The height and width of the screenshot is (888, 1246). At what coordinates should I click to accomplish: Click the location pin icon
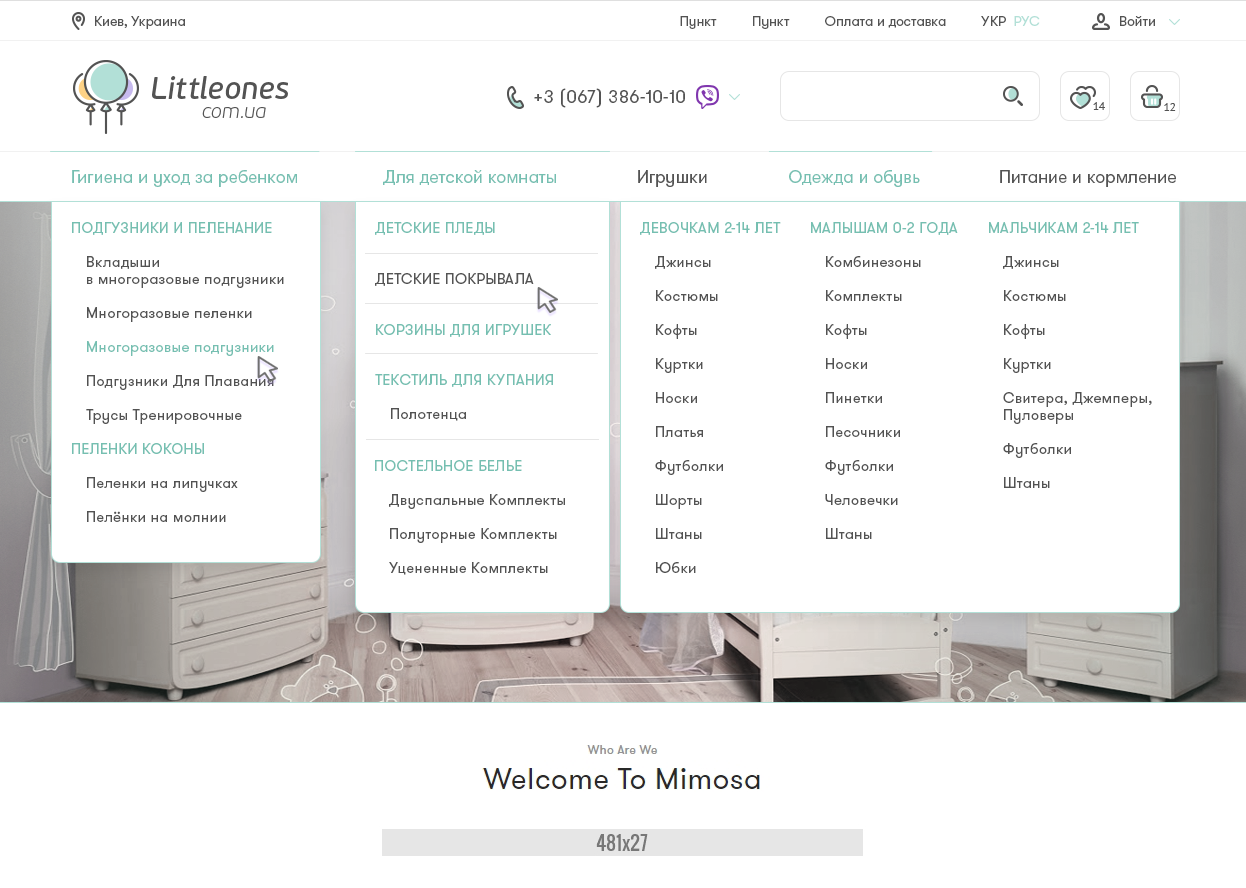click(78, 21)
